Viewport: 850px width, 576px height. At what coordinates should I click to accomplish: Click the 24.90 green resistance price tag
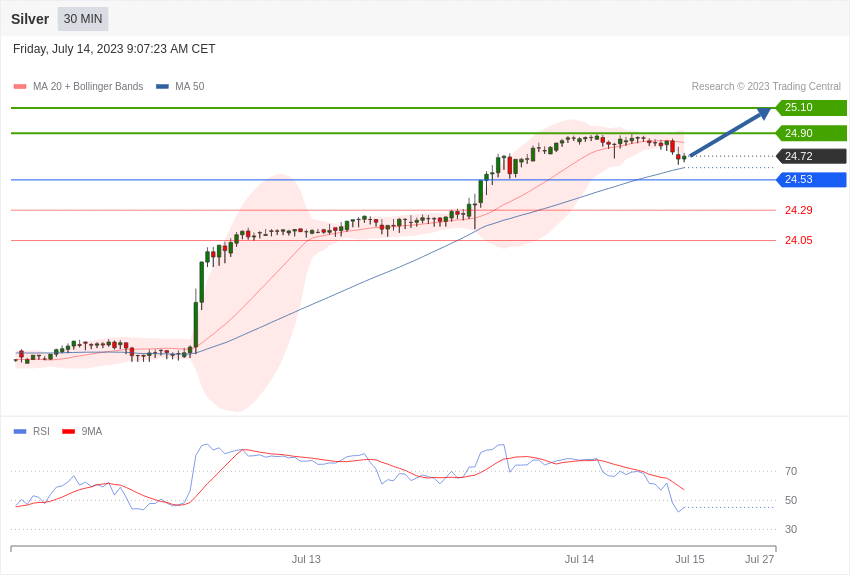click(x=811, y=133)
